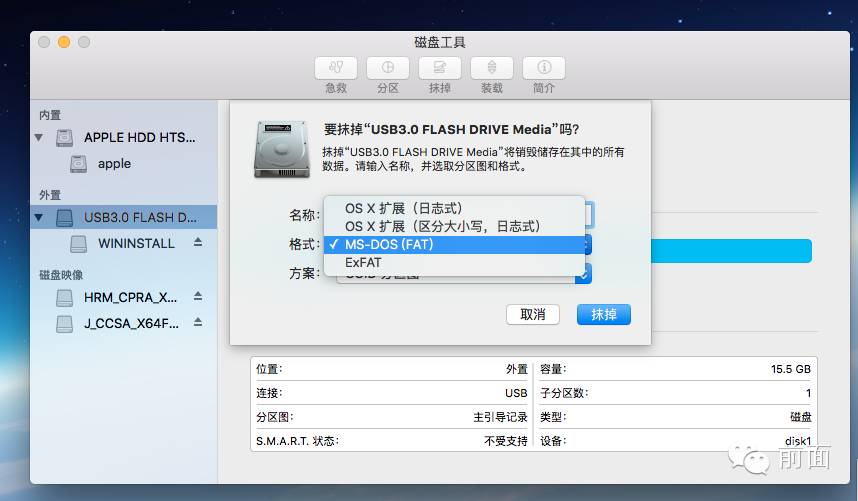Image resolution: width=858 pixels, height=501 pixels.
Task: Eject the J_CCSA_X64F disk image
Action: 198,322
